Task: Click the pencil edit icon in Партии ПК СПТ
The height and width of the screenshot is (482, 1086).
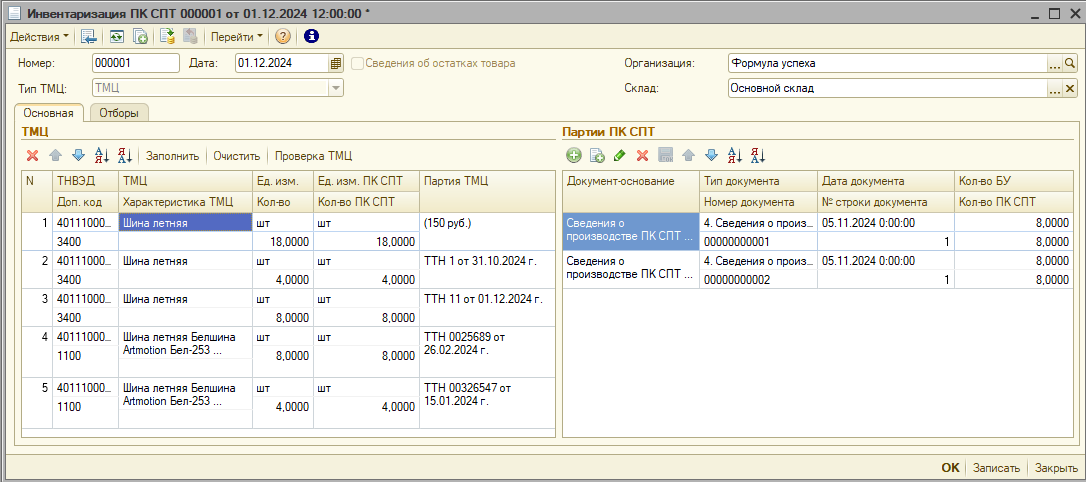Action: coord(619,155)
